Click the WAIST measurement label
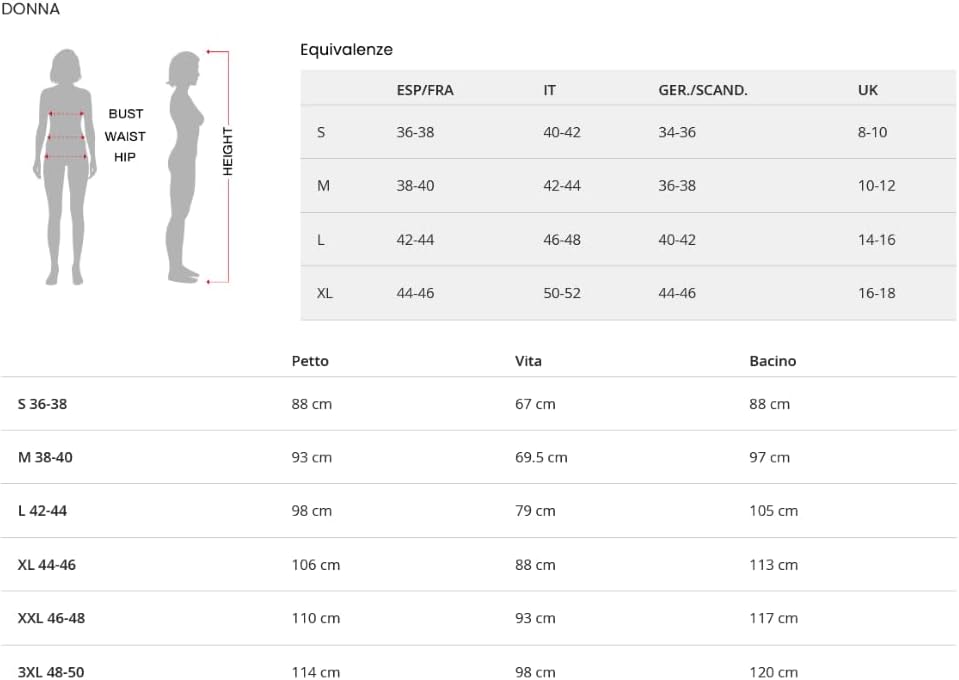The image size is (959, 680). tap(125, 136)
